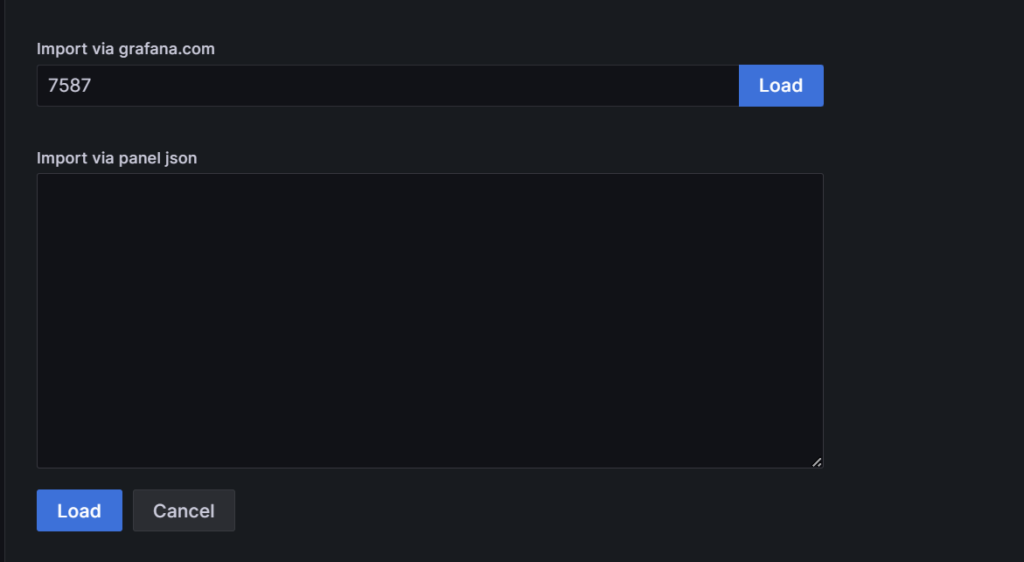Click the Load button left of Cancel

[79, 511]
